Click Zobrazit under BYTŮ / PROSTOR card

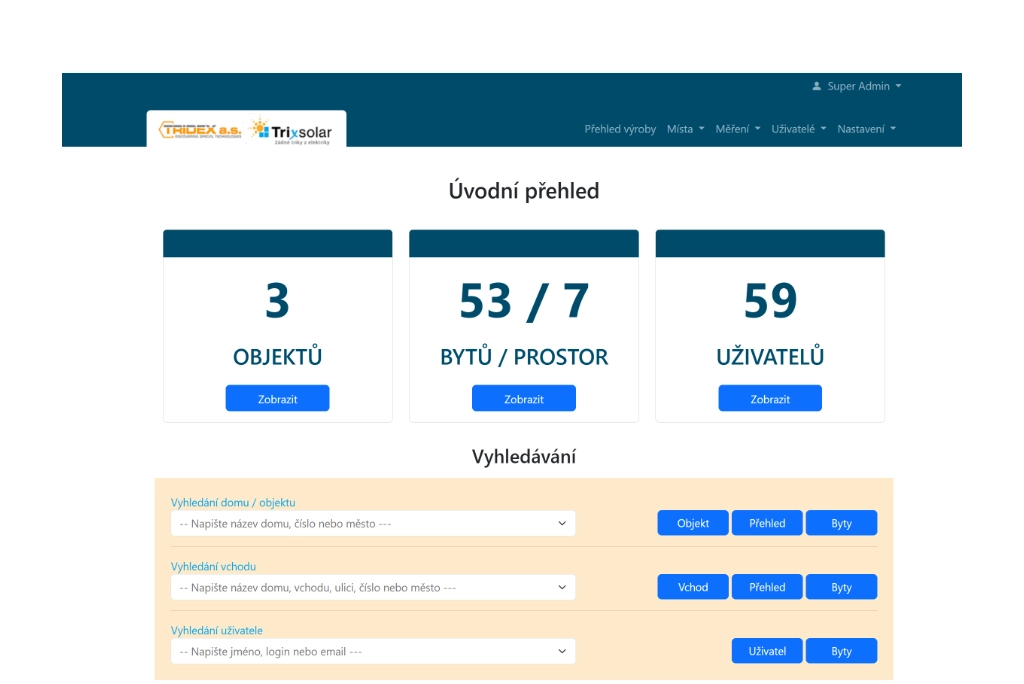524,399
